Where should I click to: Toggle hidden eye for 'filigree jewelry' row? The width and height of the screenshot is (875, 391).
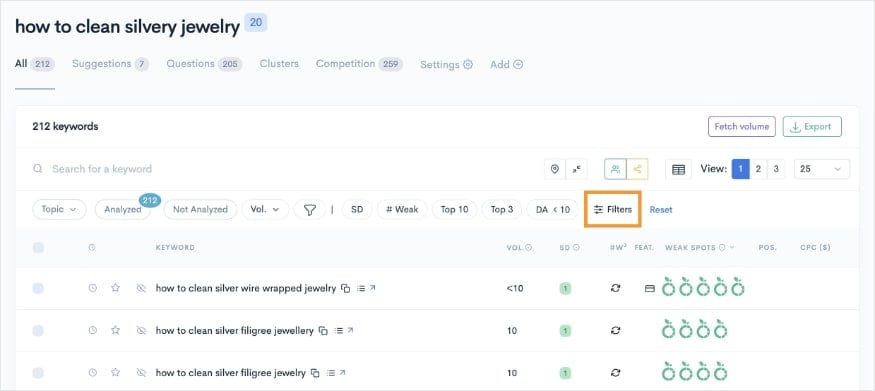point(141,373)
